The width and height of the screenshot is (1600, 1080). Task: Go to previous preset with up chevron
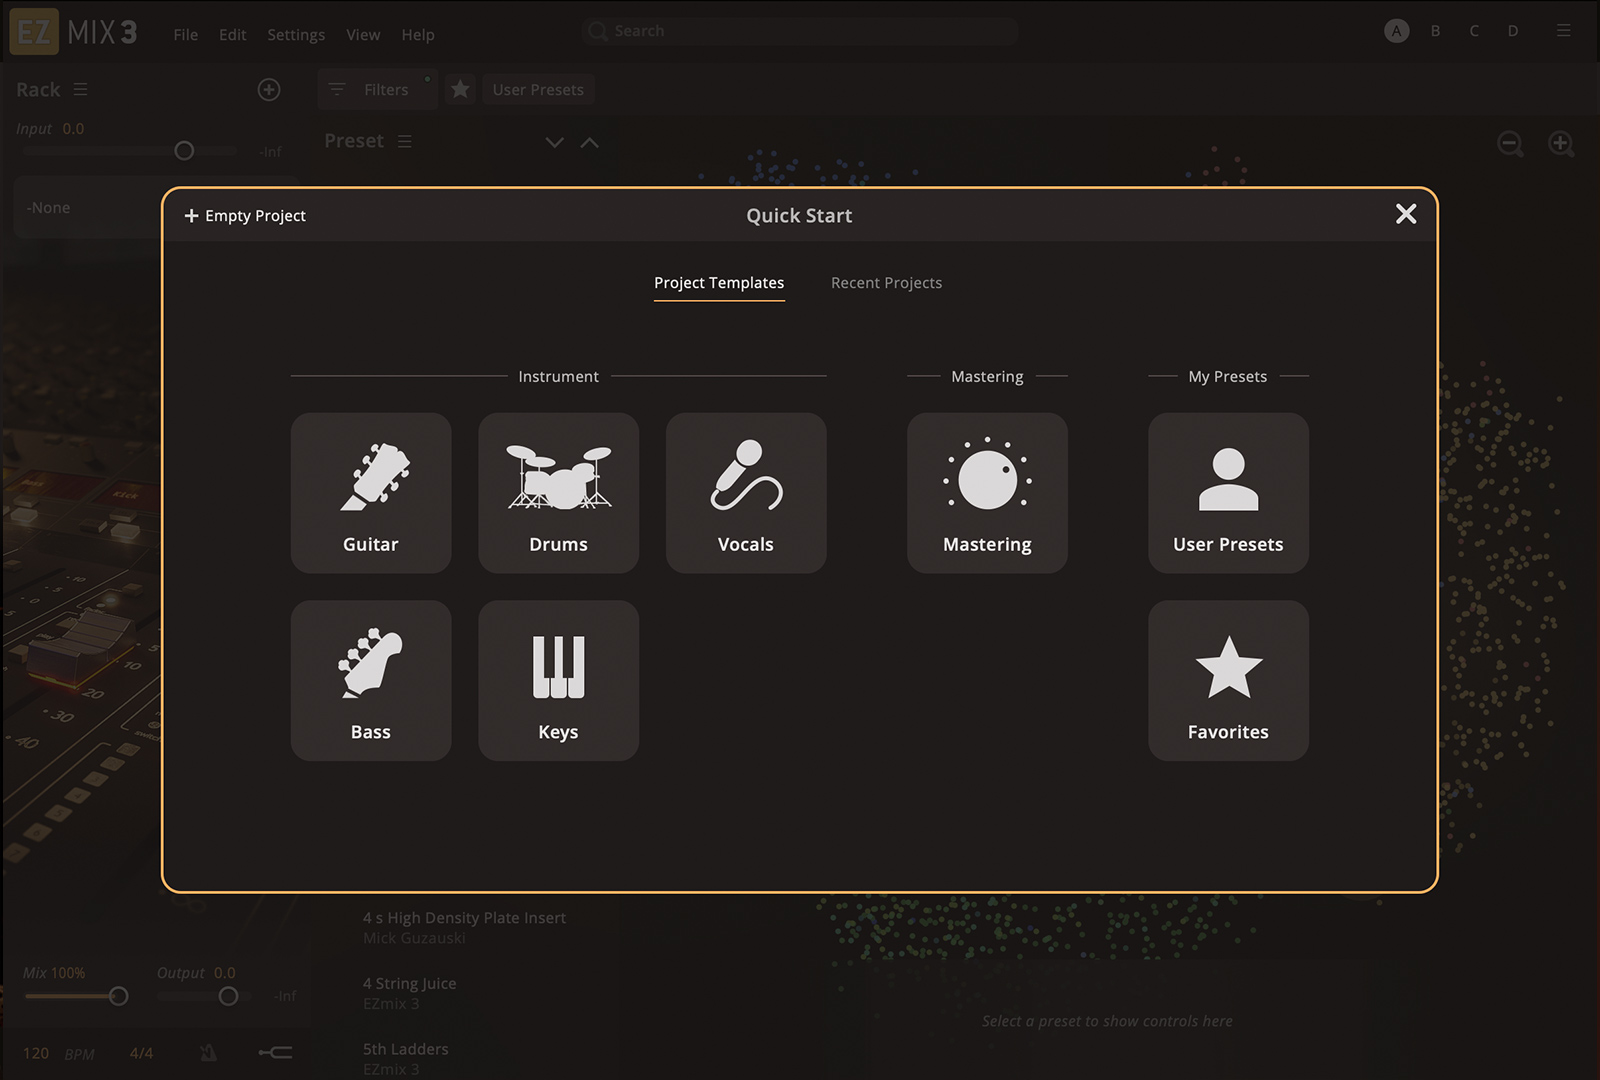(590, 142)
